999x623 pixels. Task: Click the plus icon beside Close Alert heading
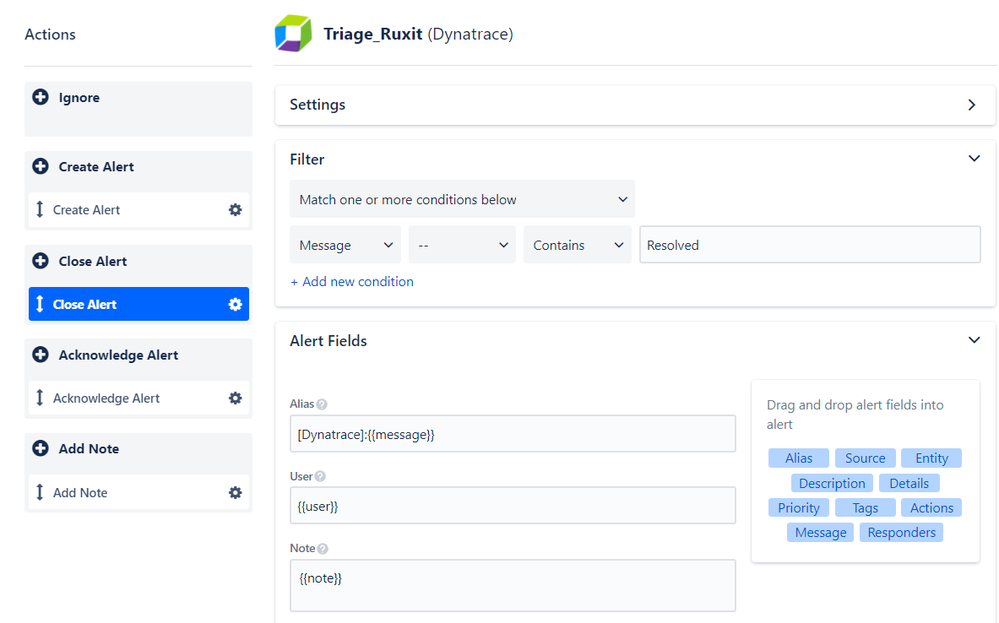pyautogui.click(x=40, y=261)
